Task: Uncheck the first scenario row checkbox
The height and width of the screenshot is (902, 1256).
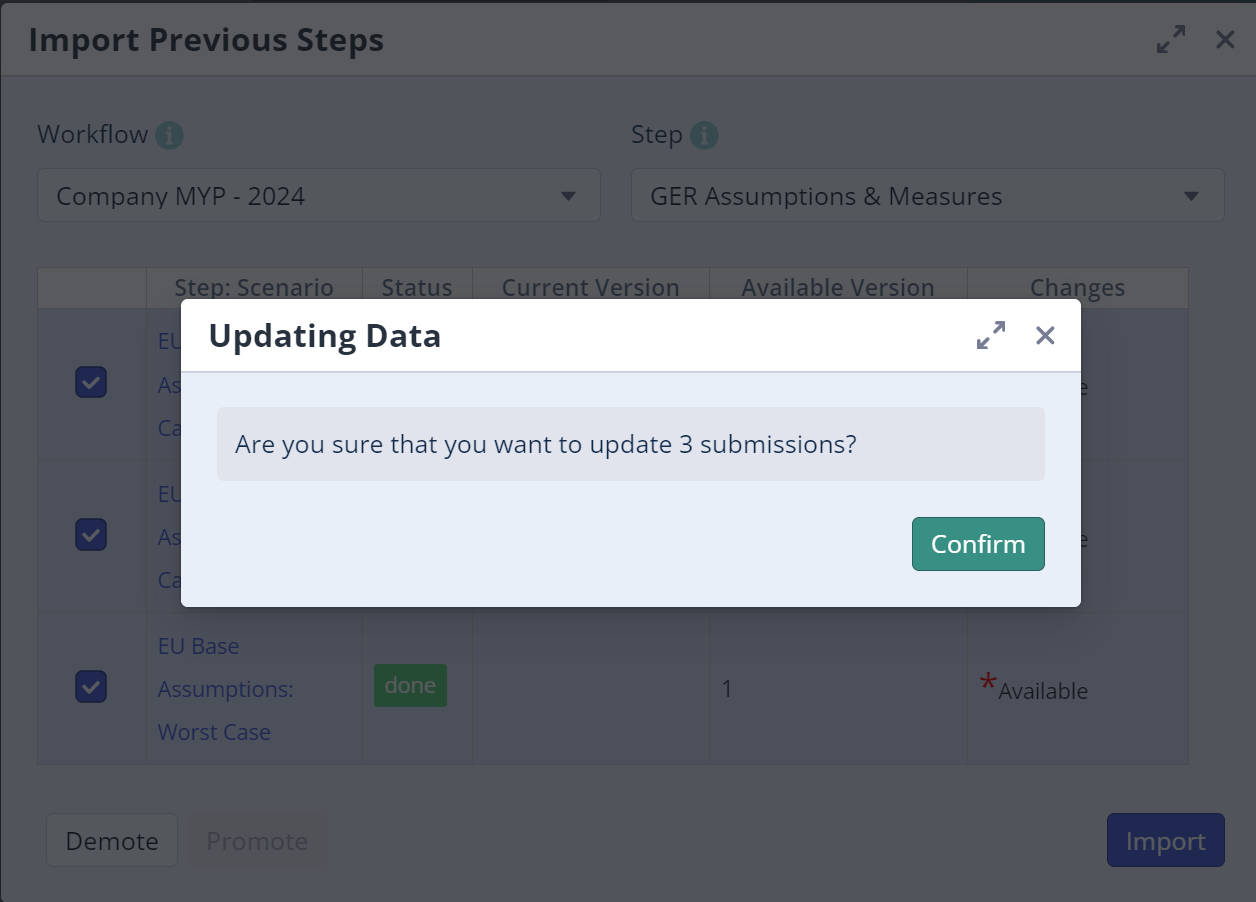Action: [x=91, y=382]
